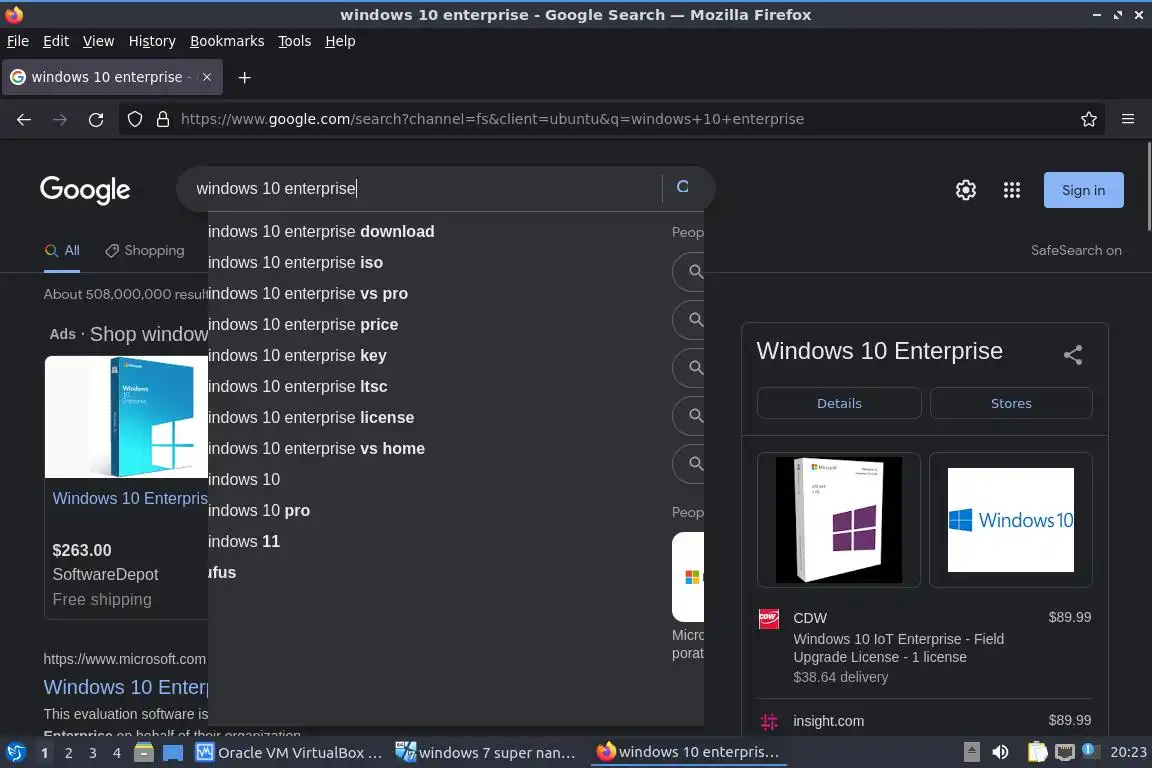Viewport: 1152px width, 768px height.
Task: Click the page vertical scrollbar
Action: pyautogui.click(x=1148, y=187)
